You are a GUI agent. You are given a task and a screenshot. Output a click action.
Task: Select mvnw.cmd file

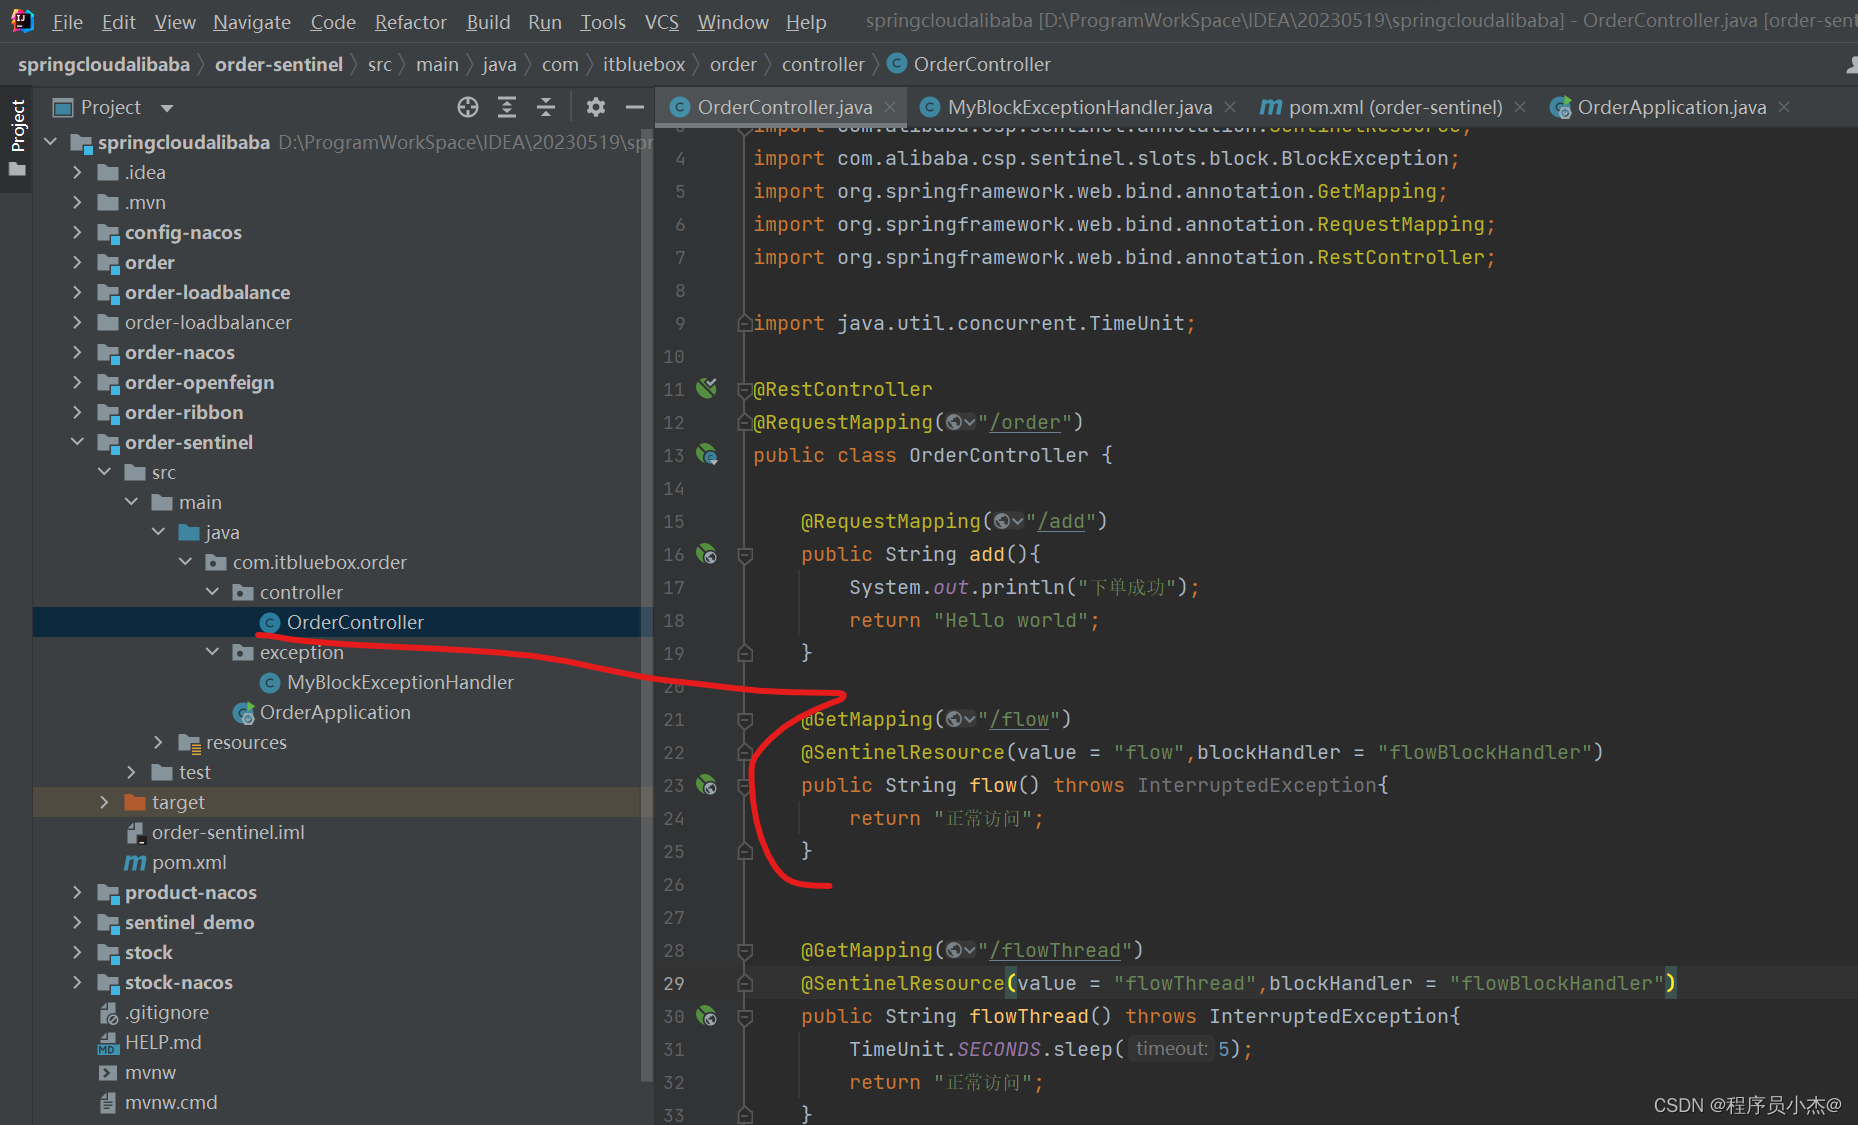pos(171,1102)
